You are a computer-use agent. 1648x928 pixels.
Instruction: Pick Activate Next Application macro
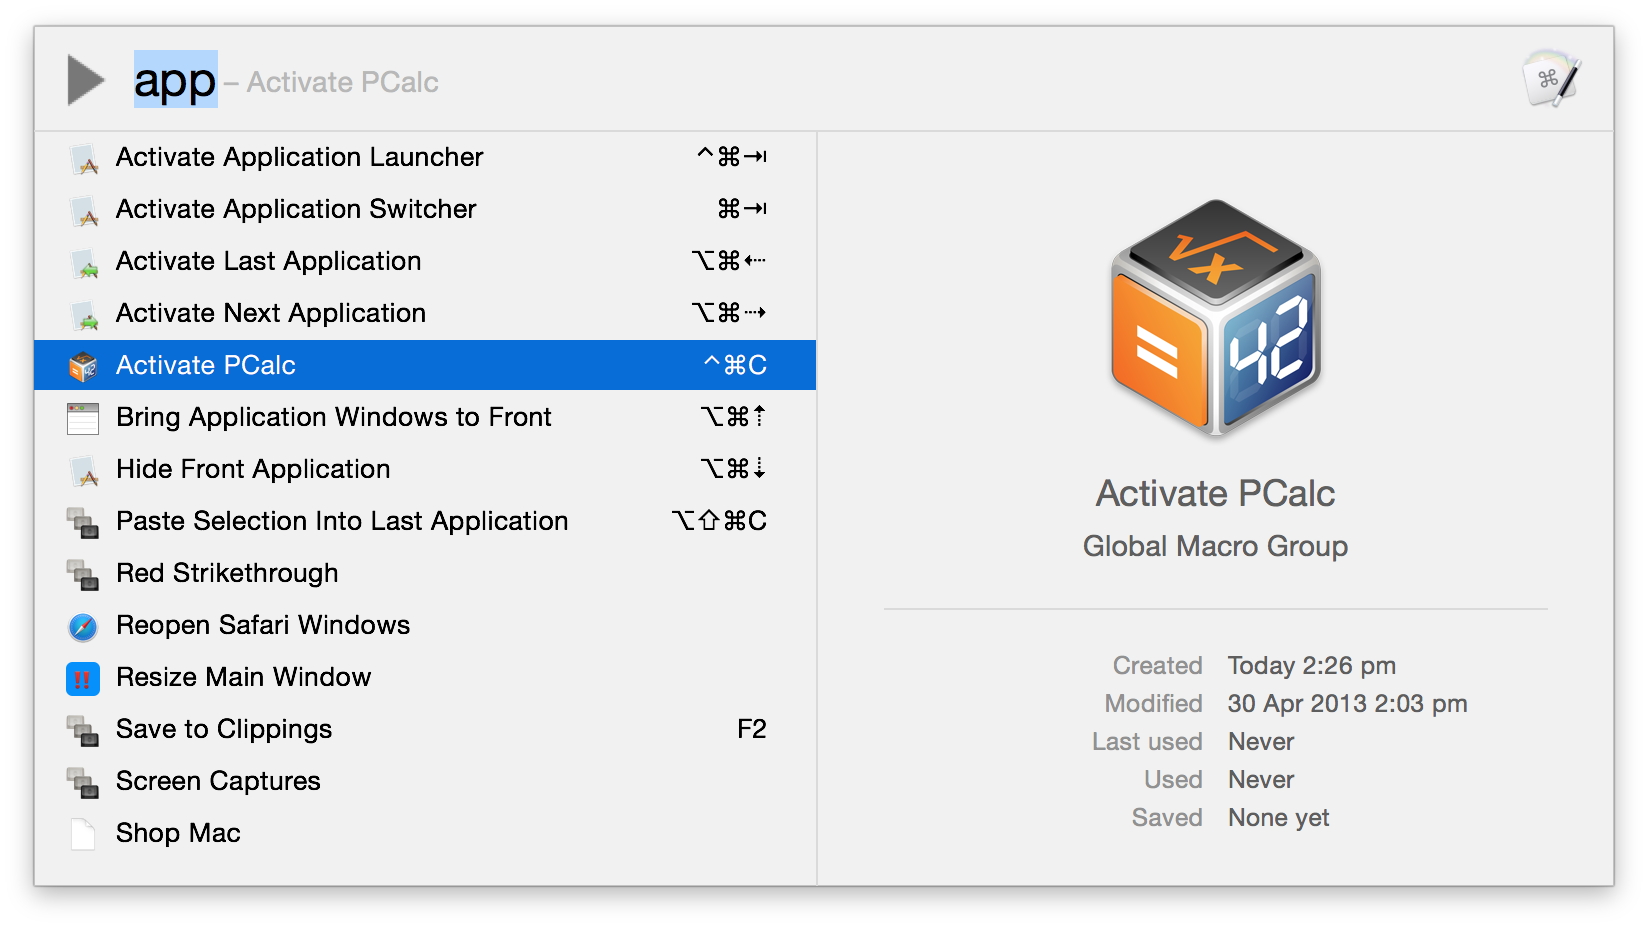pyautogui.click(x=271, y=313)
